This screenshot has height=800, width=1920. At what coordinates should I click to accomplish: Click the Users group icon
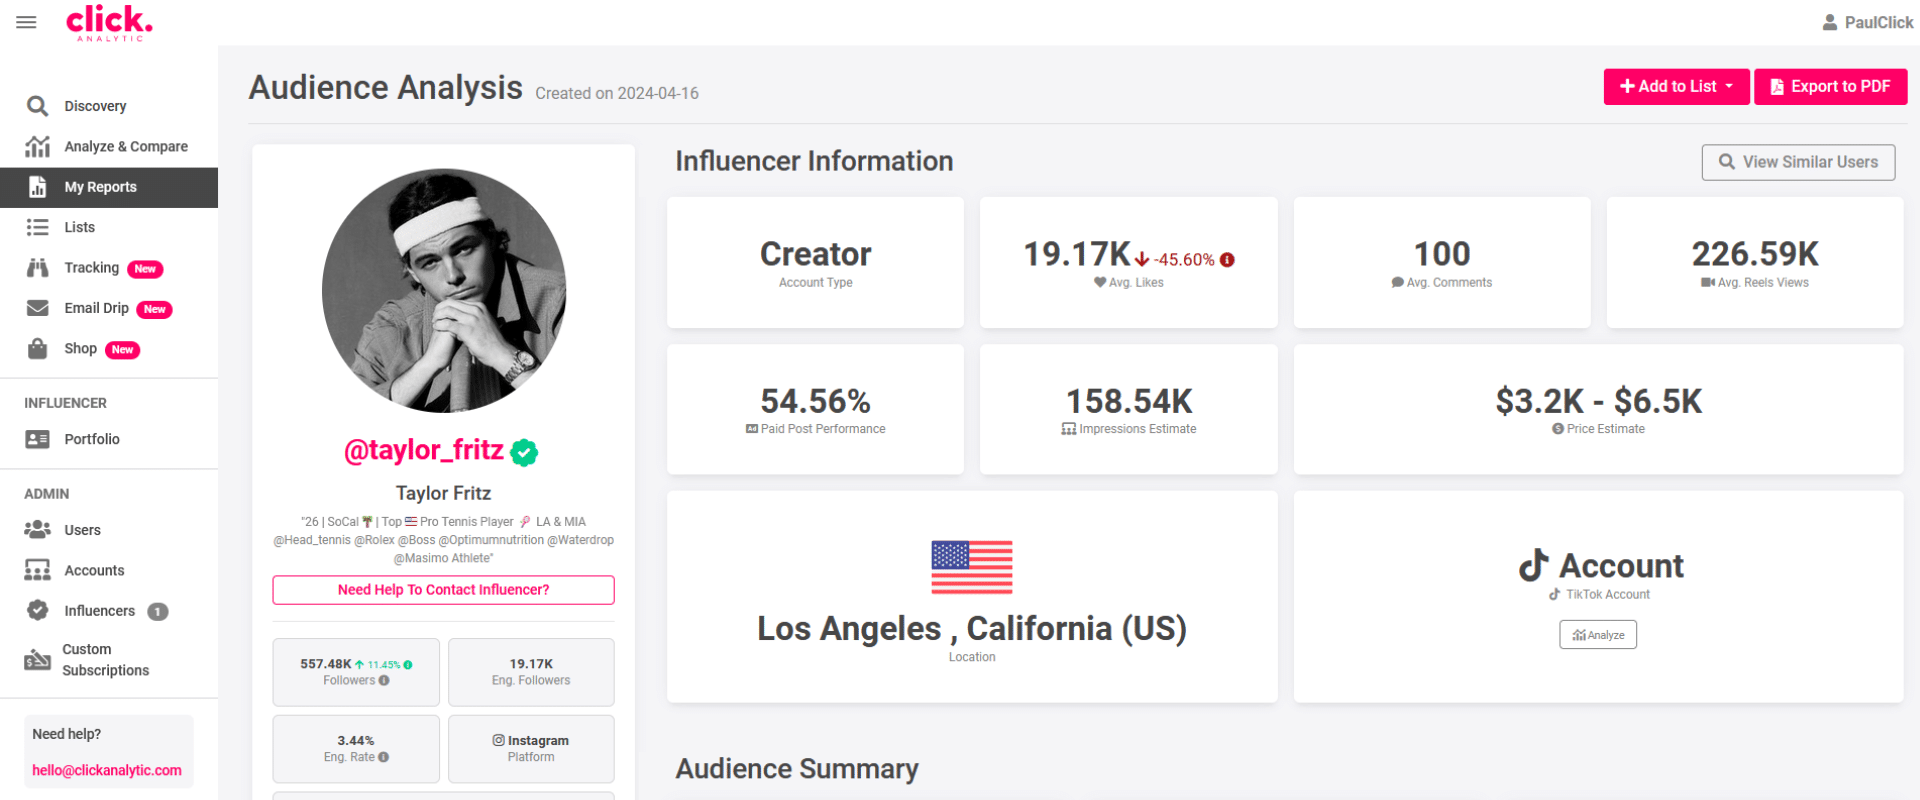37,529
